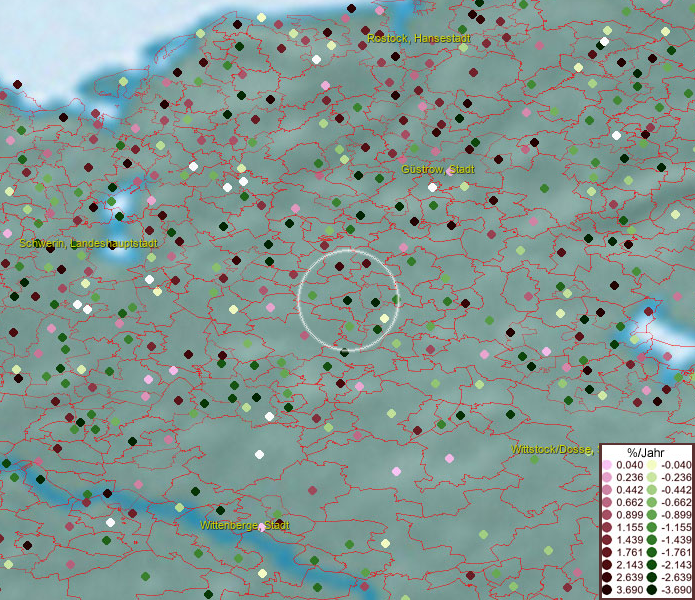695x600 pixels.
Task: Select the 3.690 darkest maroon legend swatch
Action: pos(607,590)
